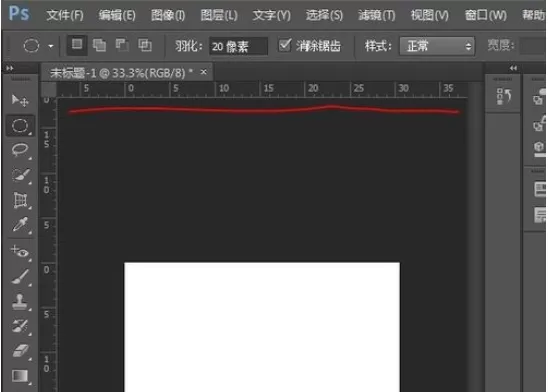
Task: Select the Clone Stamp tool
Action: click(20, 301)
